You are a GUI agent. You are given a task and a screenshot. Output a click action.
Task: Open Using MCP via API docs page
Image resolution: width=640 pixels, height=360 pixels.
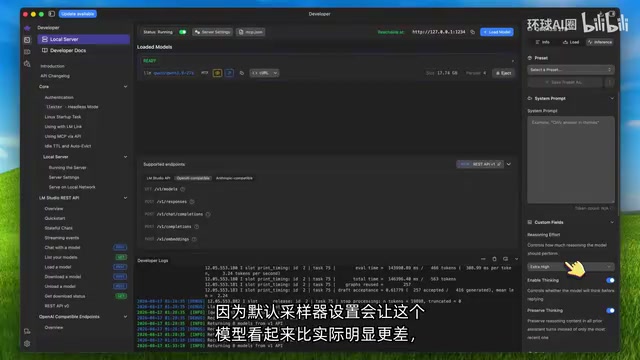click(63, 136)
